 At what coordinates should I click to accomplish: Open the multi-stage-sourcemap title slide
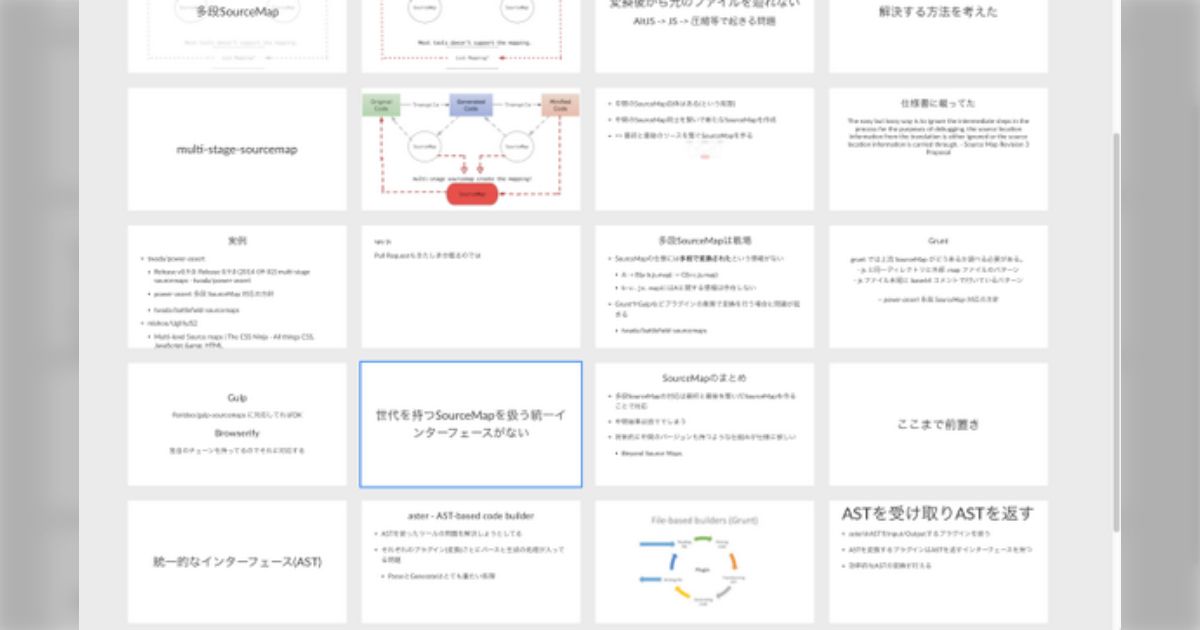tap(237, 149)
